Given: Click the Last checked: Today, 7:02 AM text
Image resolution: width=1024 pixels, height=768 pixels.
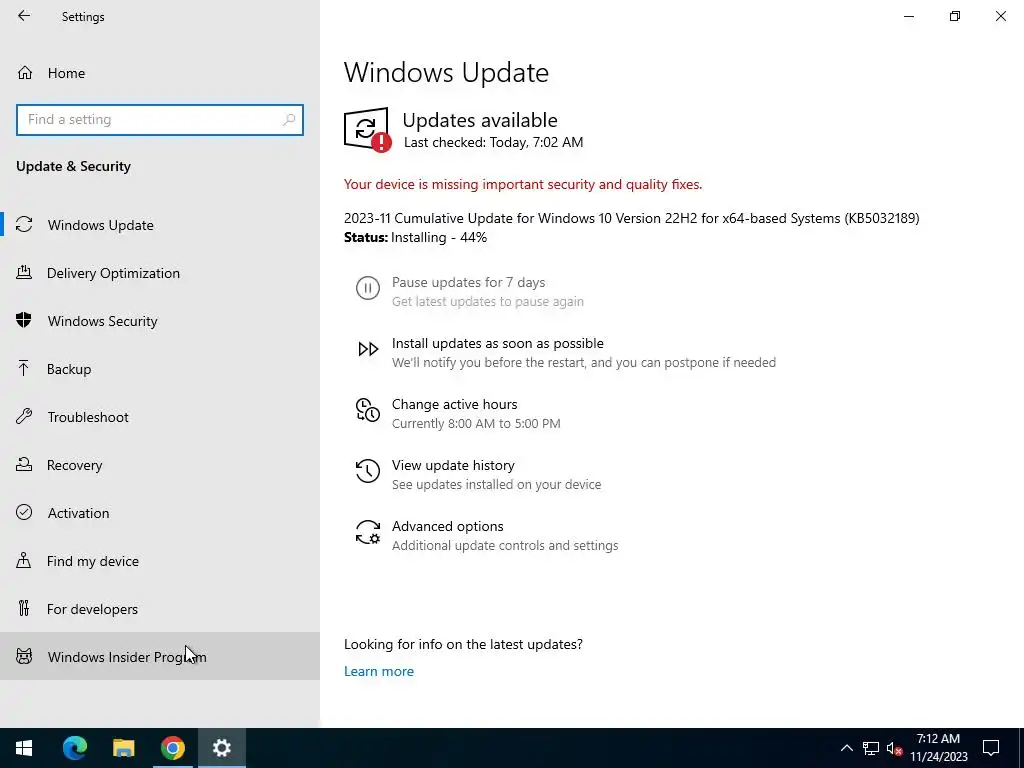Looking at the screenshot, I should [493, 142].
